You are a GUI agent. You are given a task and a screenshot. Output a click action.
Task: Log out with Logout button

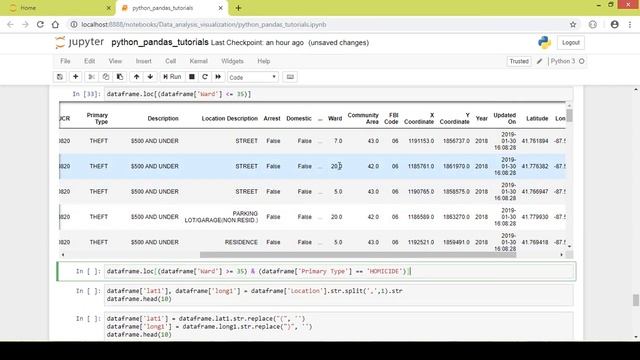(x=570, y=42)
